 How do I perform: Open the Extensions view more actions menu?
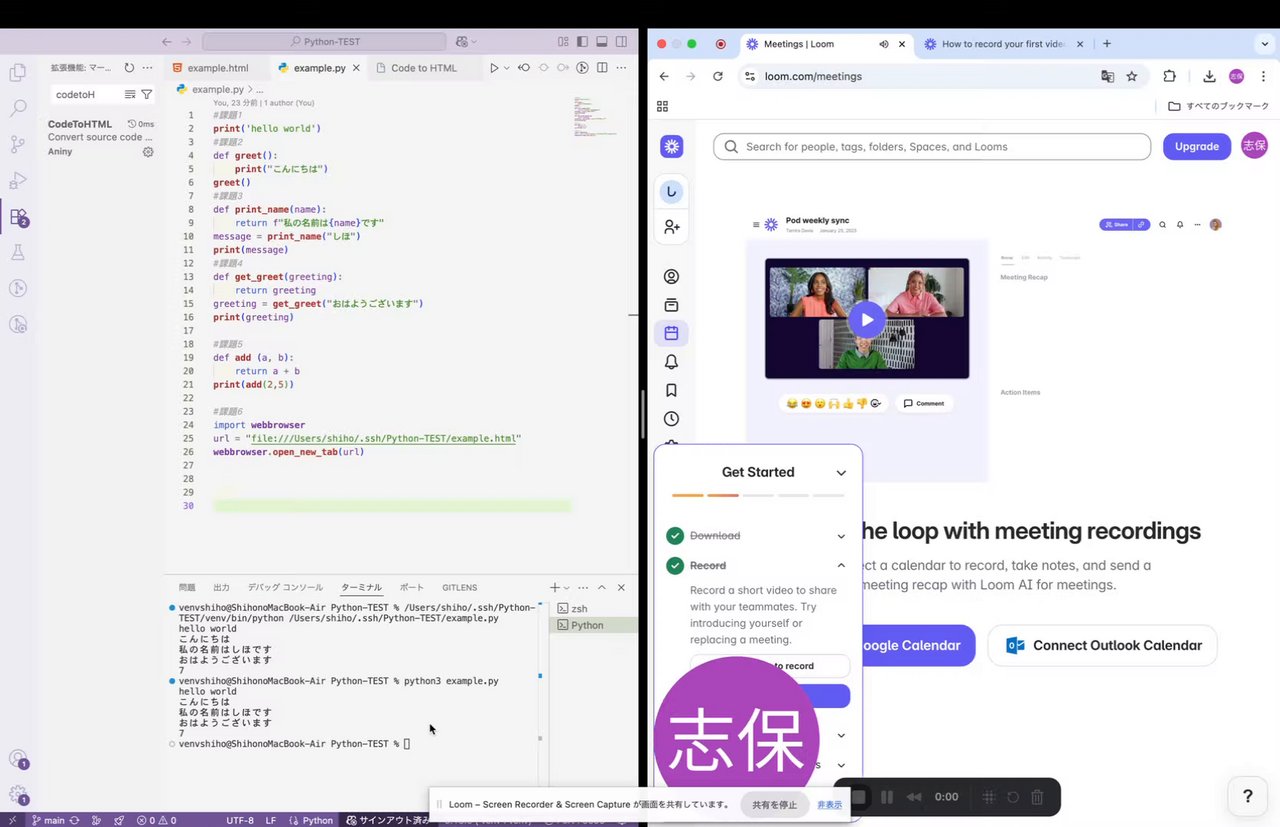click(x=148, y=68)
